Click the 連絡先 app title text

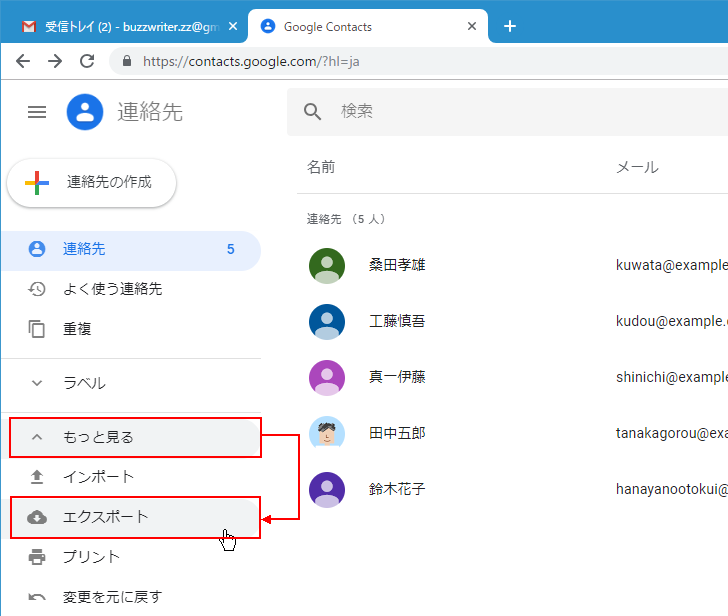150,112
